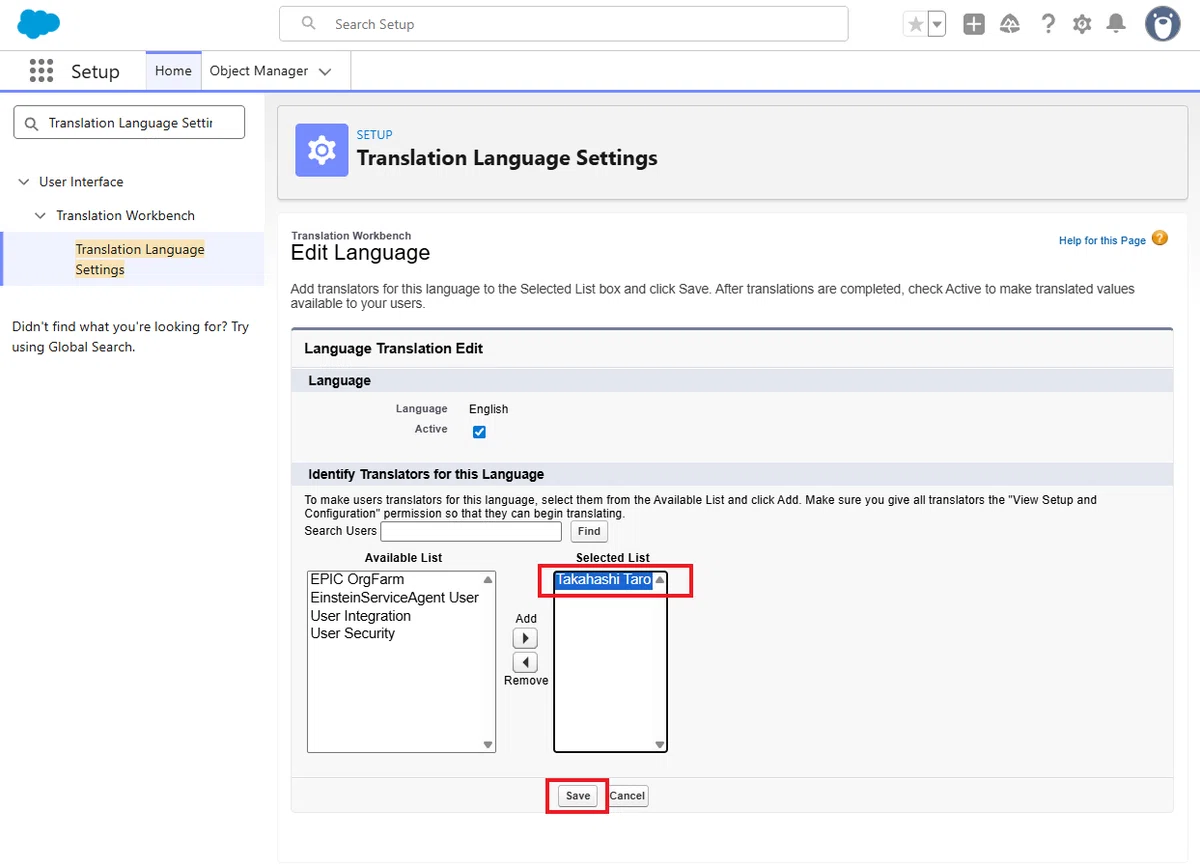Open the global actions plus icon
Screen dimensions: 1200x867
(974, 24)
